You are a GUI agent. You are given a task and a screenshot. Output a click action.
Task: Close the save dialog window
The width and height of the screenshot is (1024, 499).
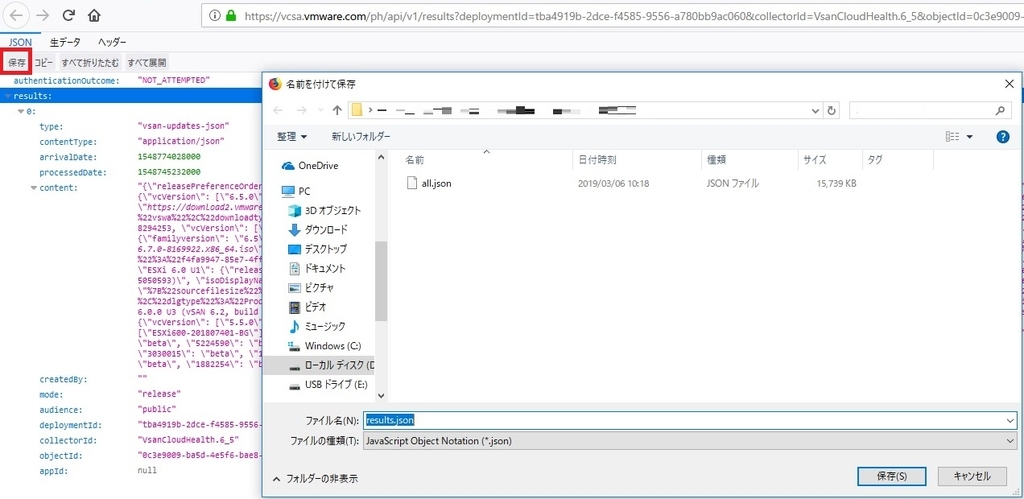click(1009, 83)
